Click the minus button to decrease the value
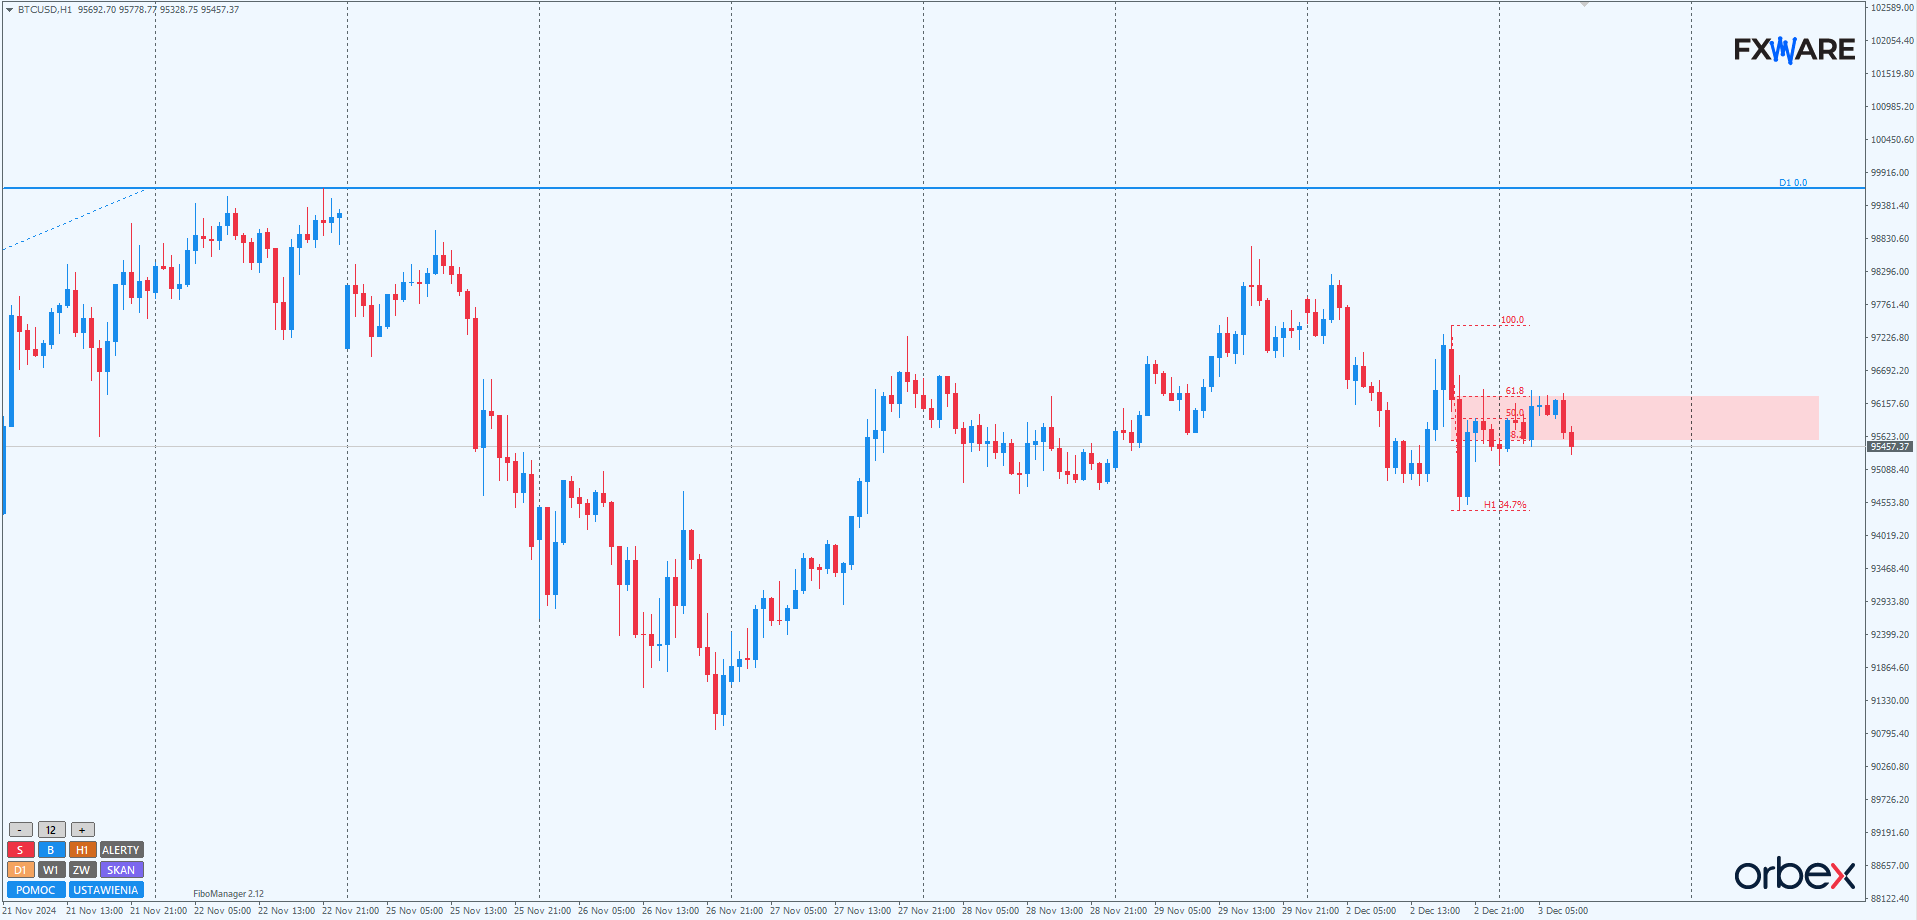The height and width of the screenshot is (920, 1917). coord(20,830)
